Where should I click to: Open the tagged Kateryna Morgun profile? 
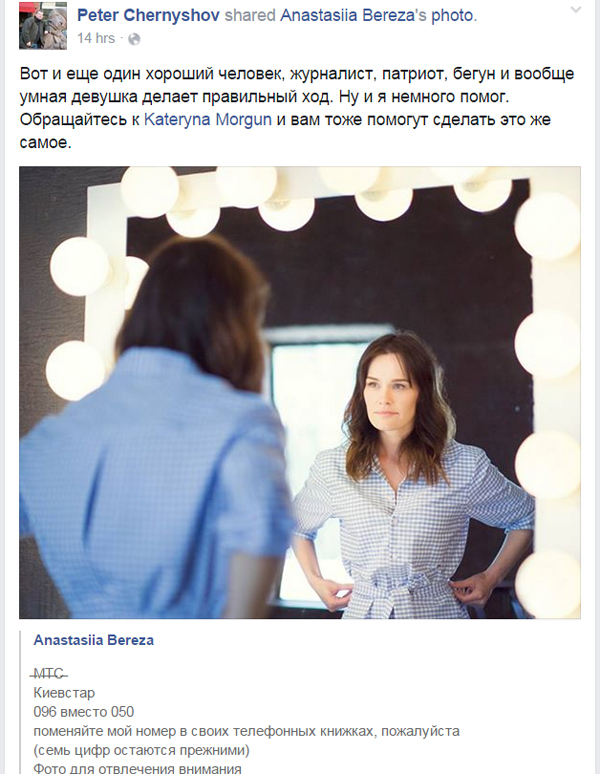click(x=208, y=119)
